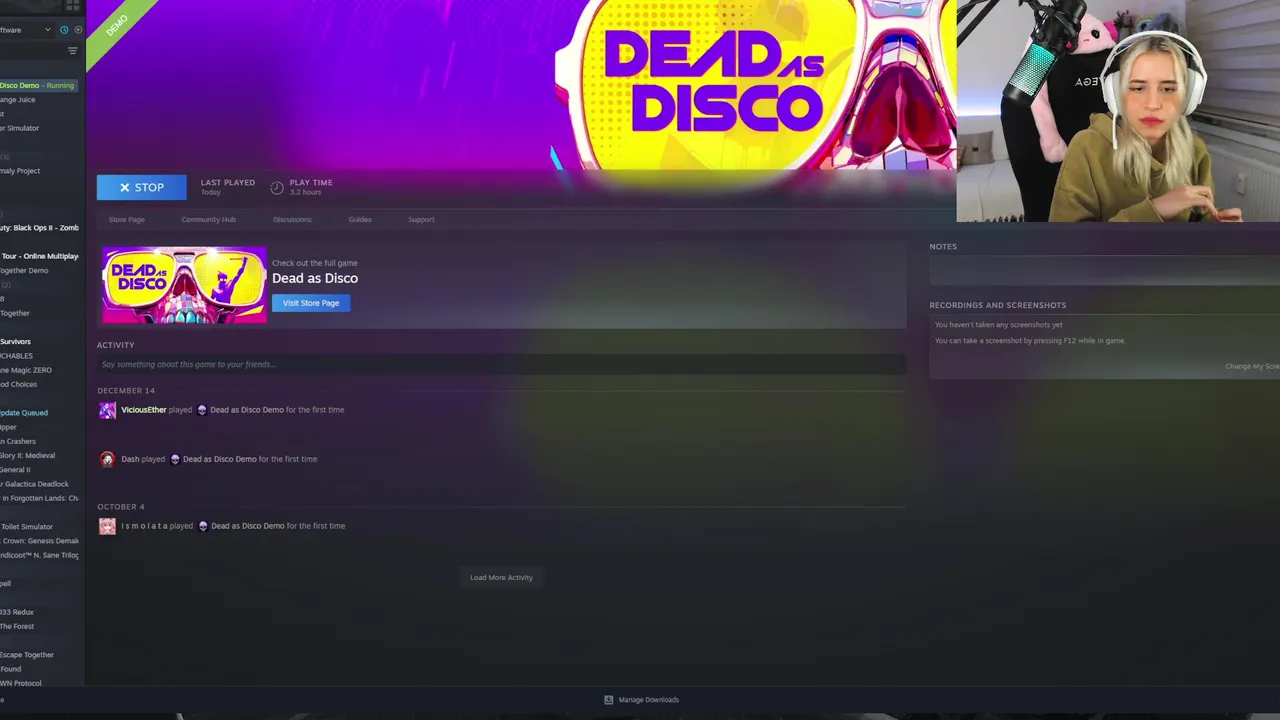This screenshot has height=720, width=1280.
Task: Click the I s m o l a t a username
Action: [x=144, y=526]
